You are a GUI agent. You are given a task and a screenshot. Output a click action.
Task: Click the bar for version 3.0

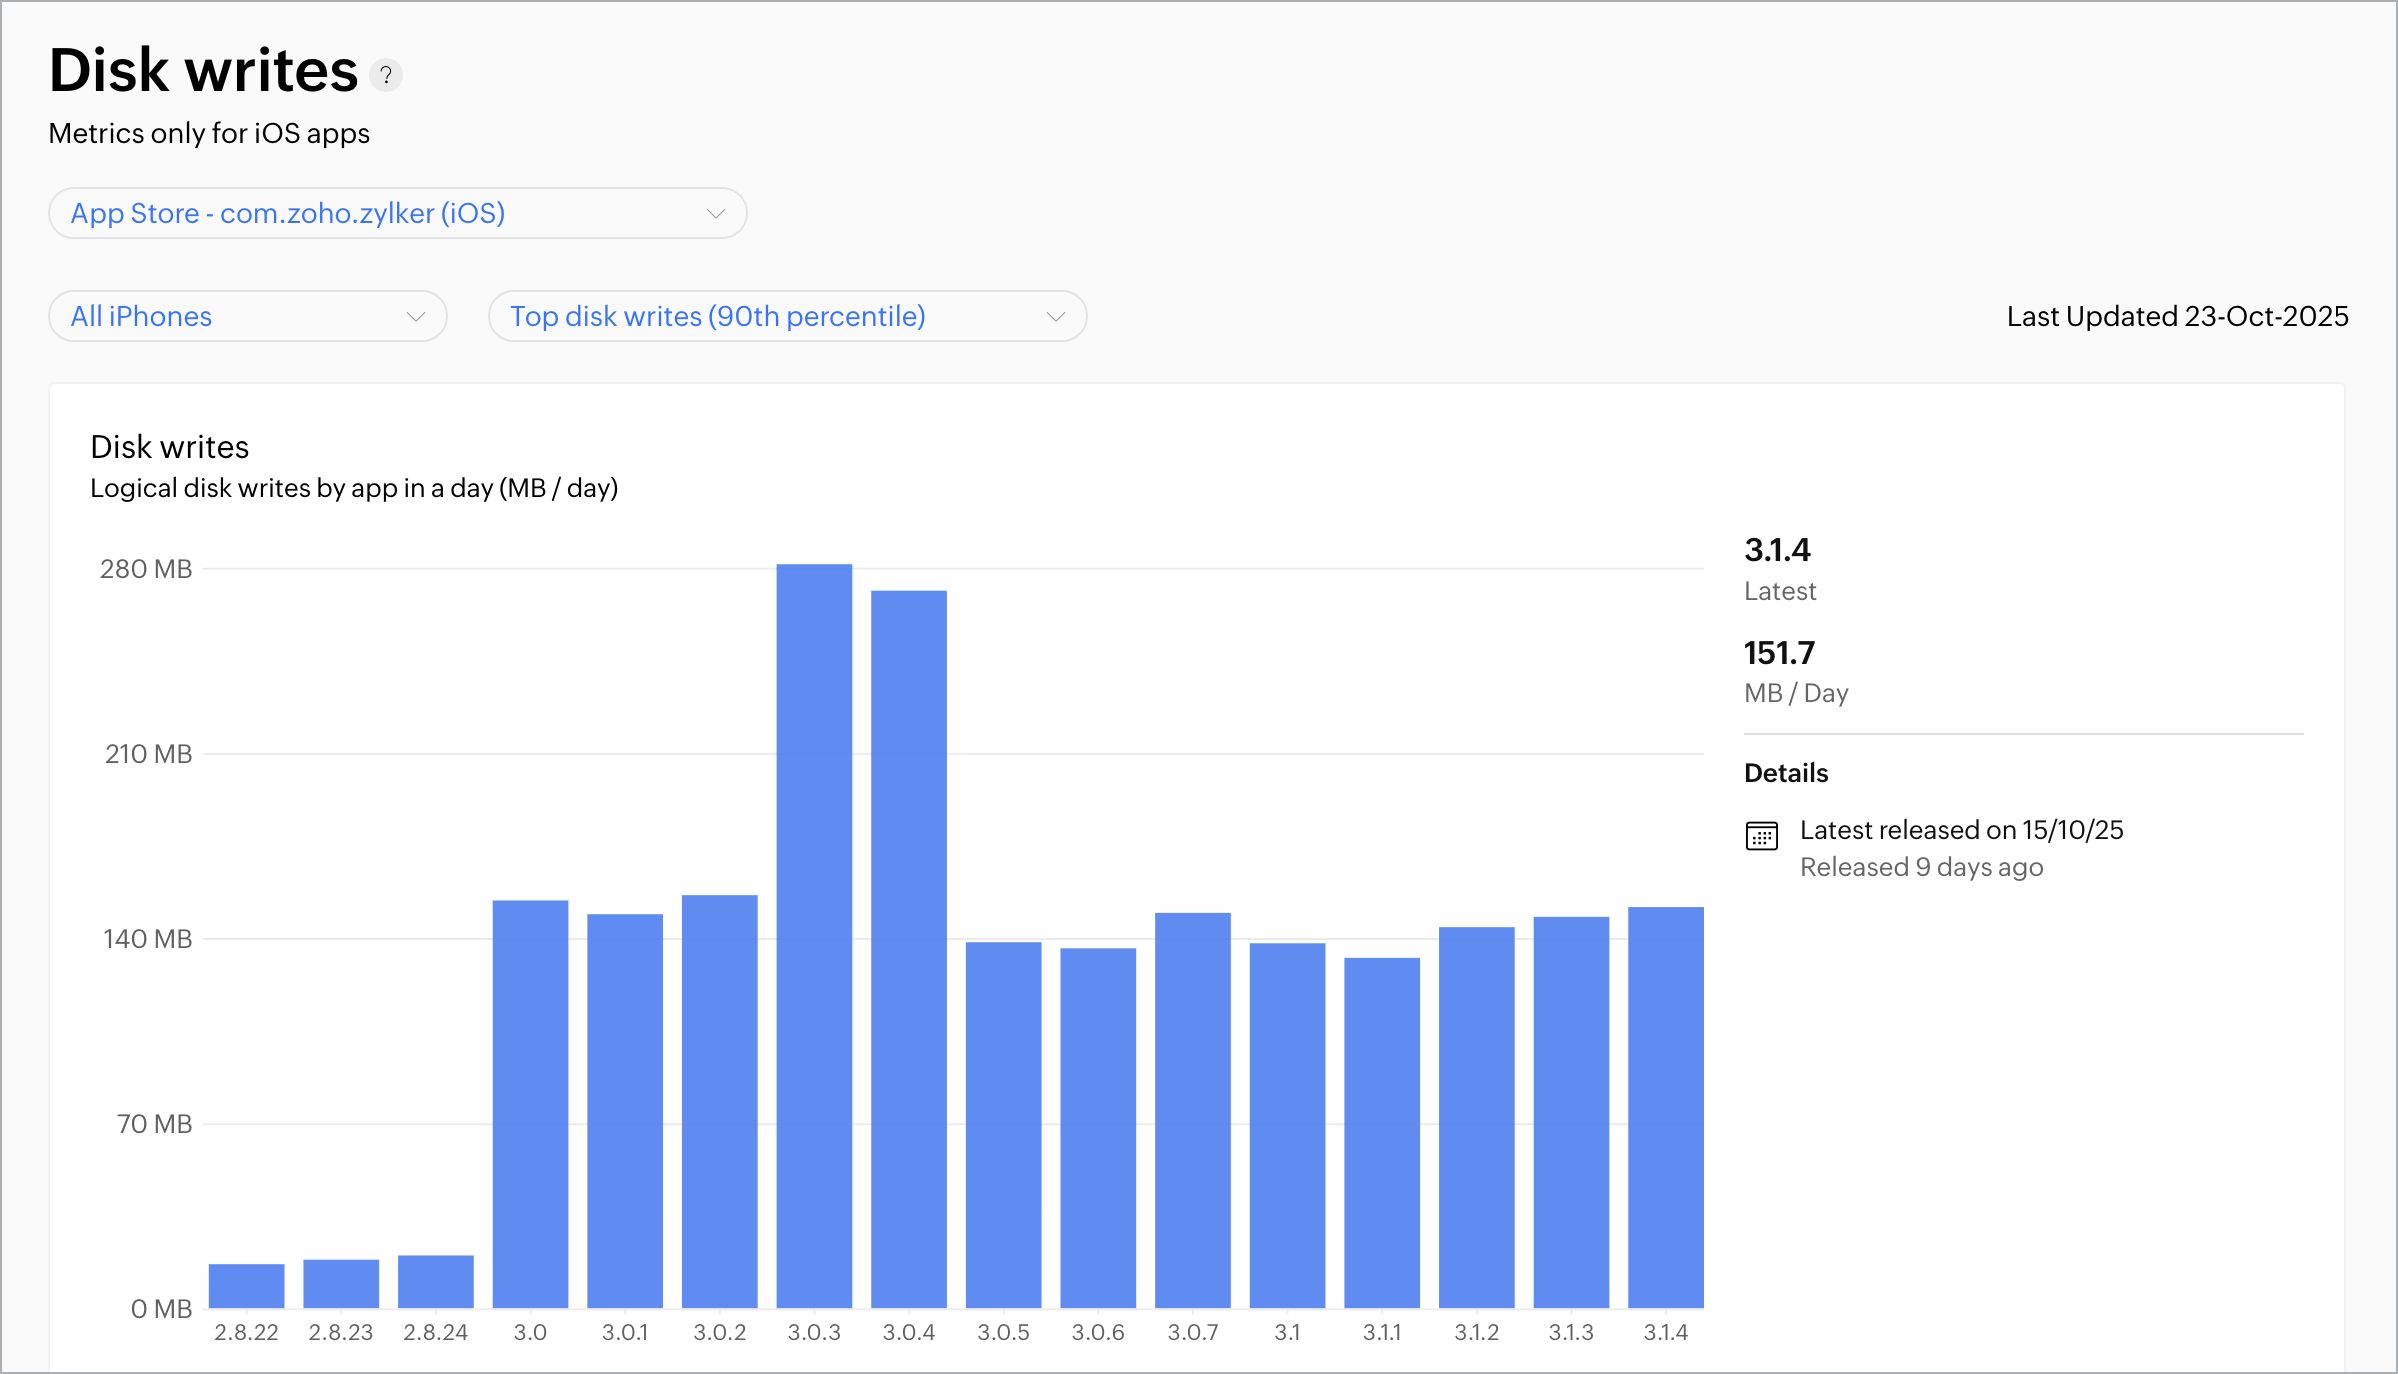pos(530,1103)
